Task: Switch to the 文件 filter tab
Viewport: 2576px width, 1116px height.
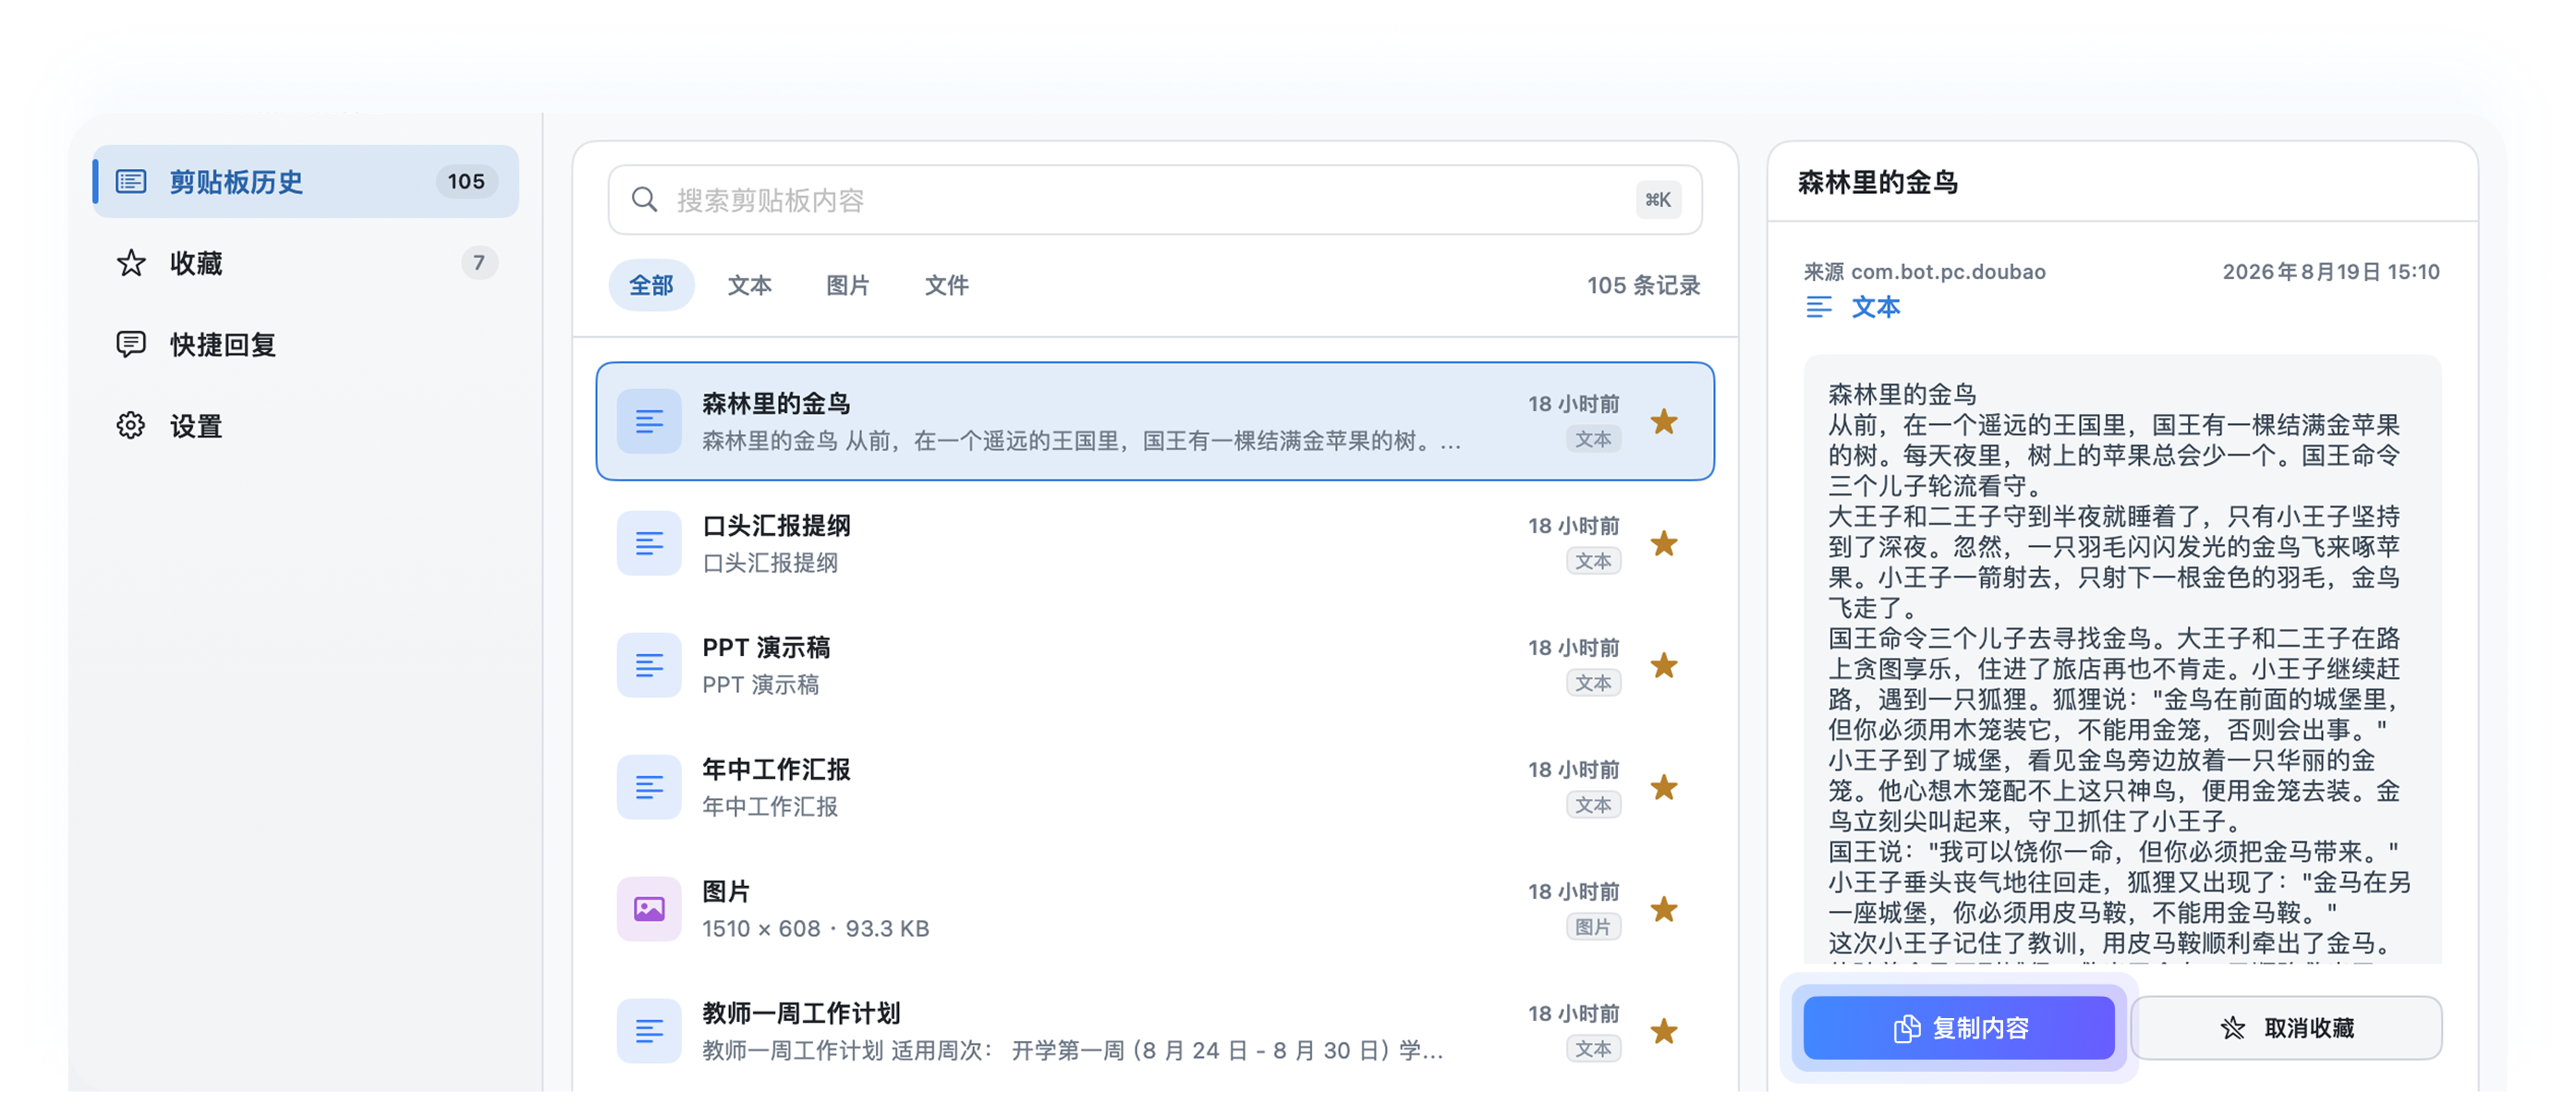Action: pyautogui.click(x=946, y=285)
